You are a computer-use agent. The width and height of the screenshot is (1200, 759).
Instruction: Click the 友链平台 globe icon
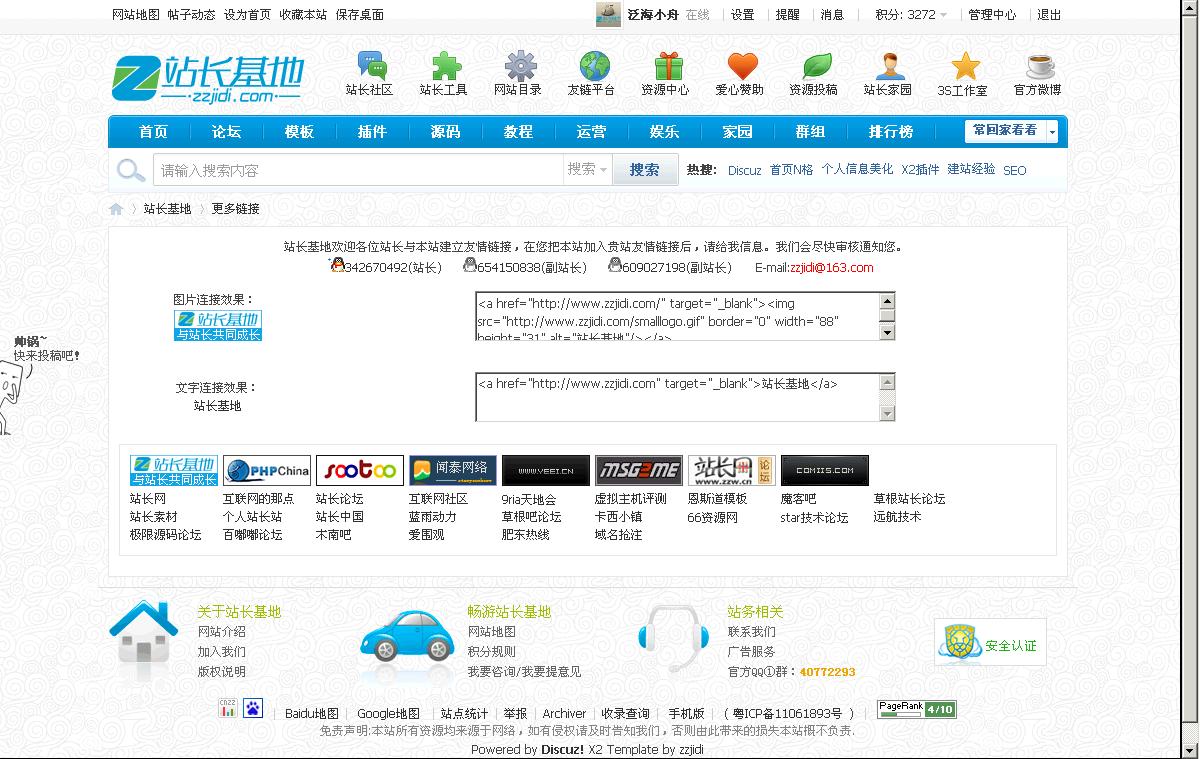pos(592,72)
